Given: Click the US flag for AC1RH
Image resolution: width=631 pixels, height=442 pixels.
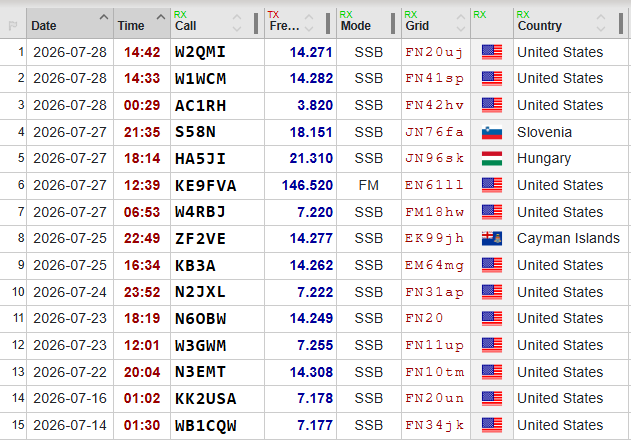Looking at the screenshot, I should pyautogui.click(x=492, y=105).
